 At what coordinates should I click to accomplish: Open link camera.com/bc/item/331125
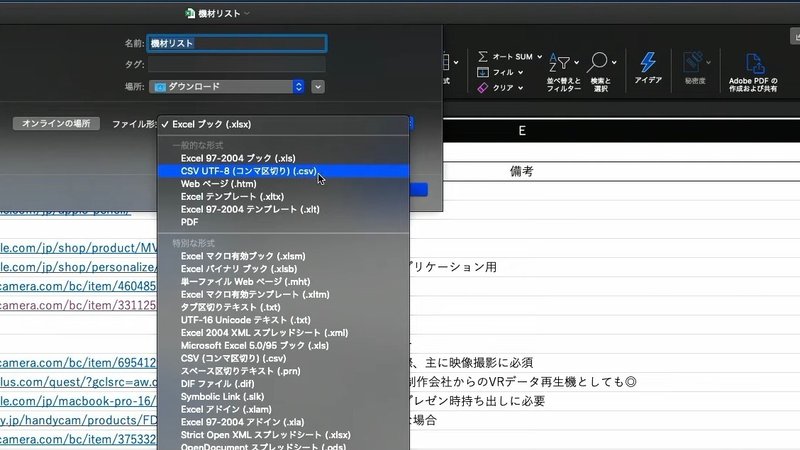[x=79, y=305]
